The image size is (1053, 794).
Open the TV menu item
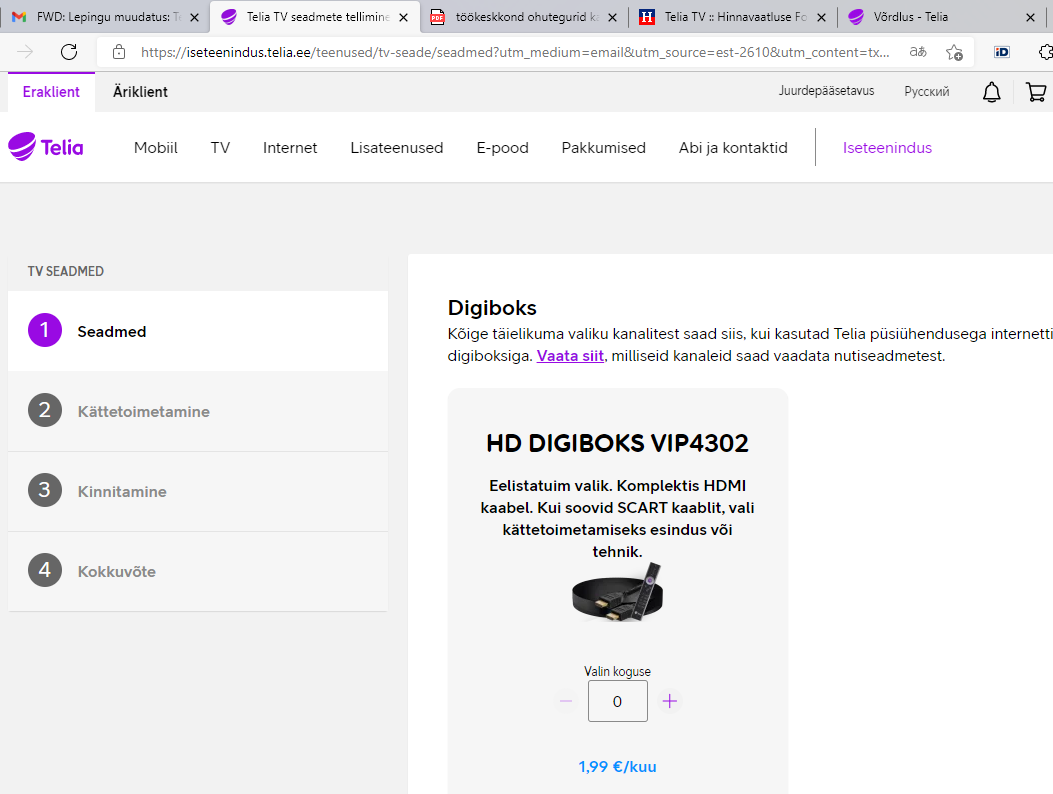point(220,148)
